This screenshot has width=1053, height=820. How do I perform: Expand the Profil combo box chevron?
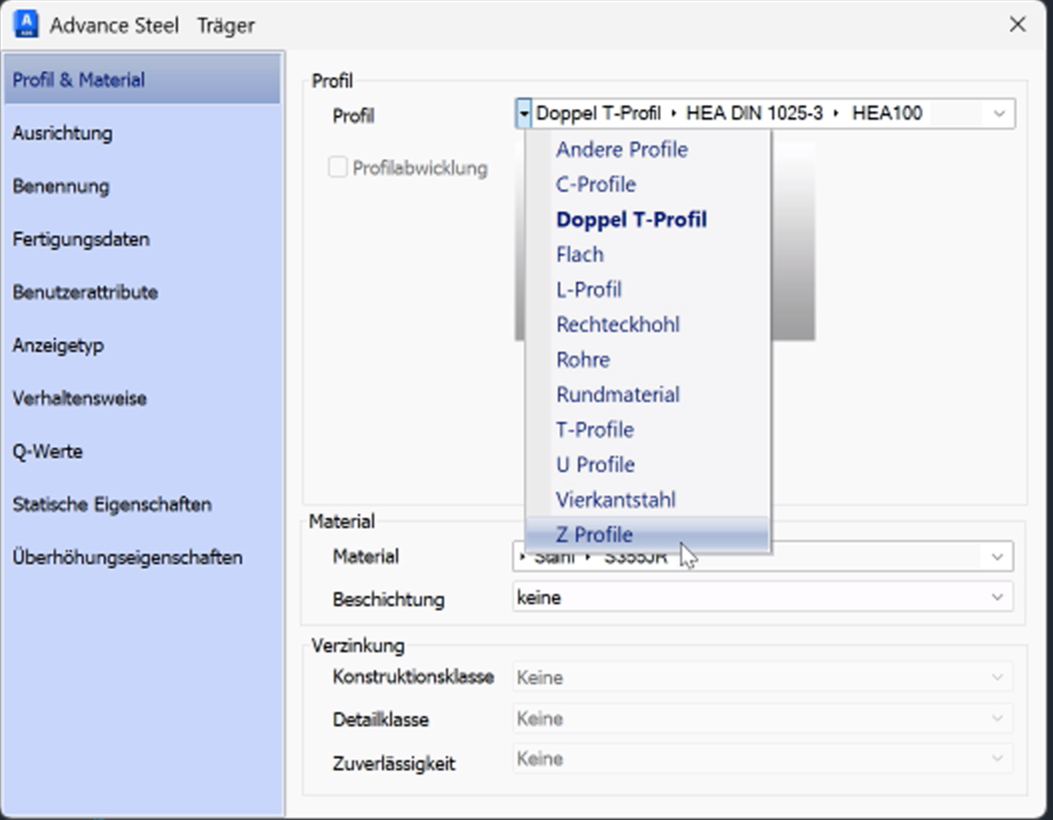pyautogui.click(x=999, y=114)
